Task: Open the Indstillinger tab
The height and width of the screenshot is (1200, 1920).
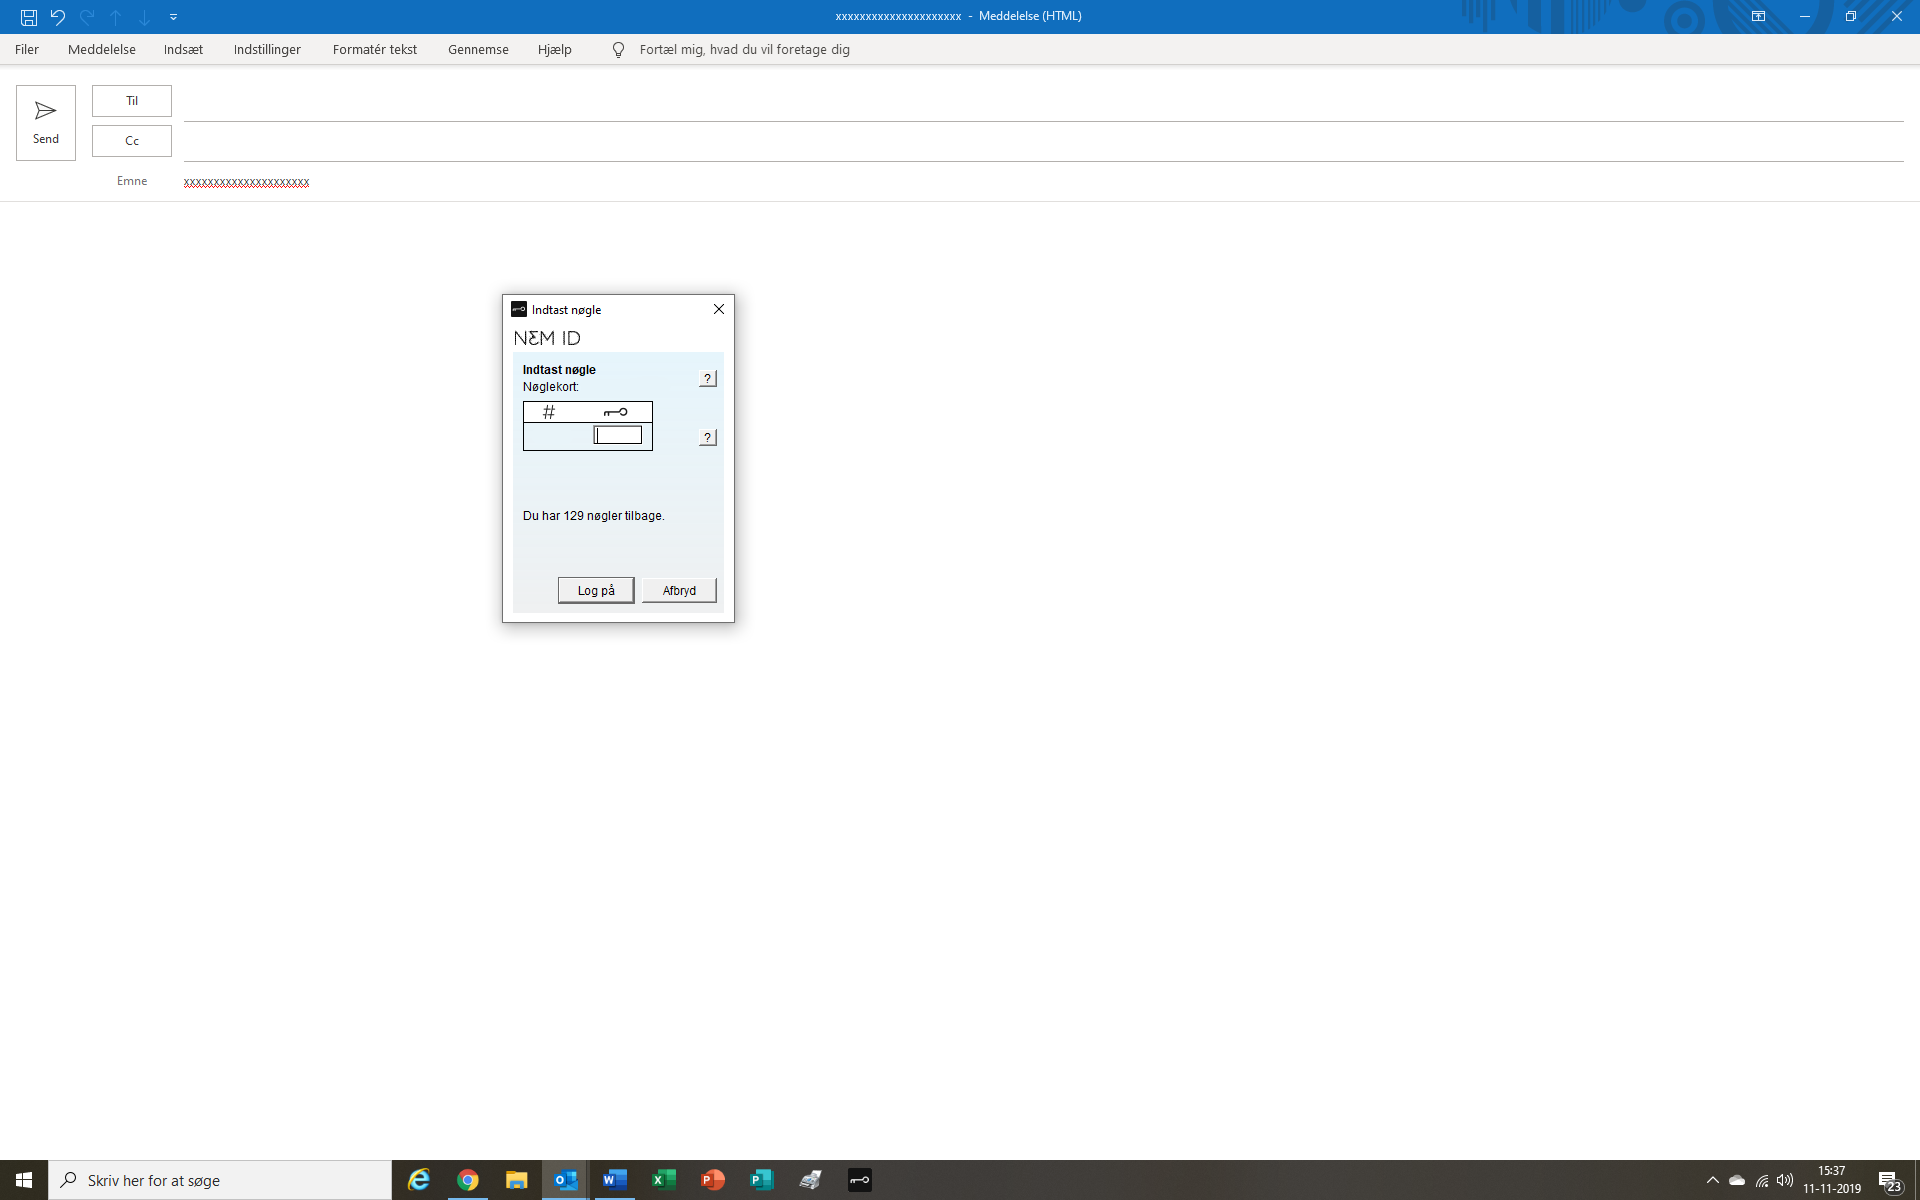Action: (267, 50)
